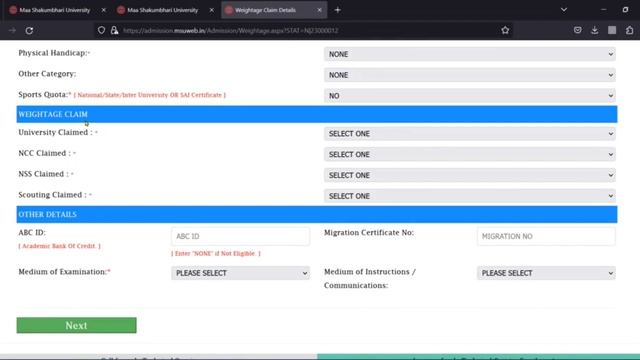Image resolution: width=640 pixels, height=360 pixels.
Task: Click the Physical Handicap label
Action: click(53, 53)
